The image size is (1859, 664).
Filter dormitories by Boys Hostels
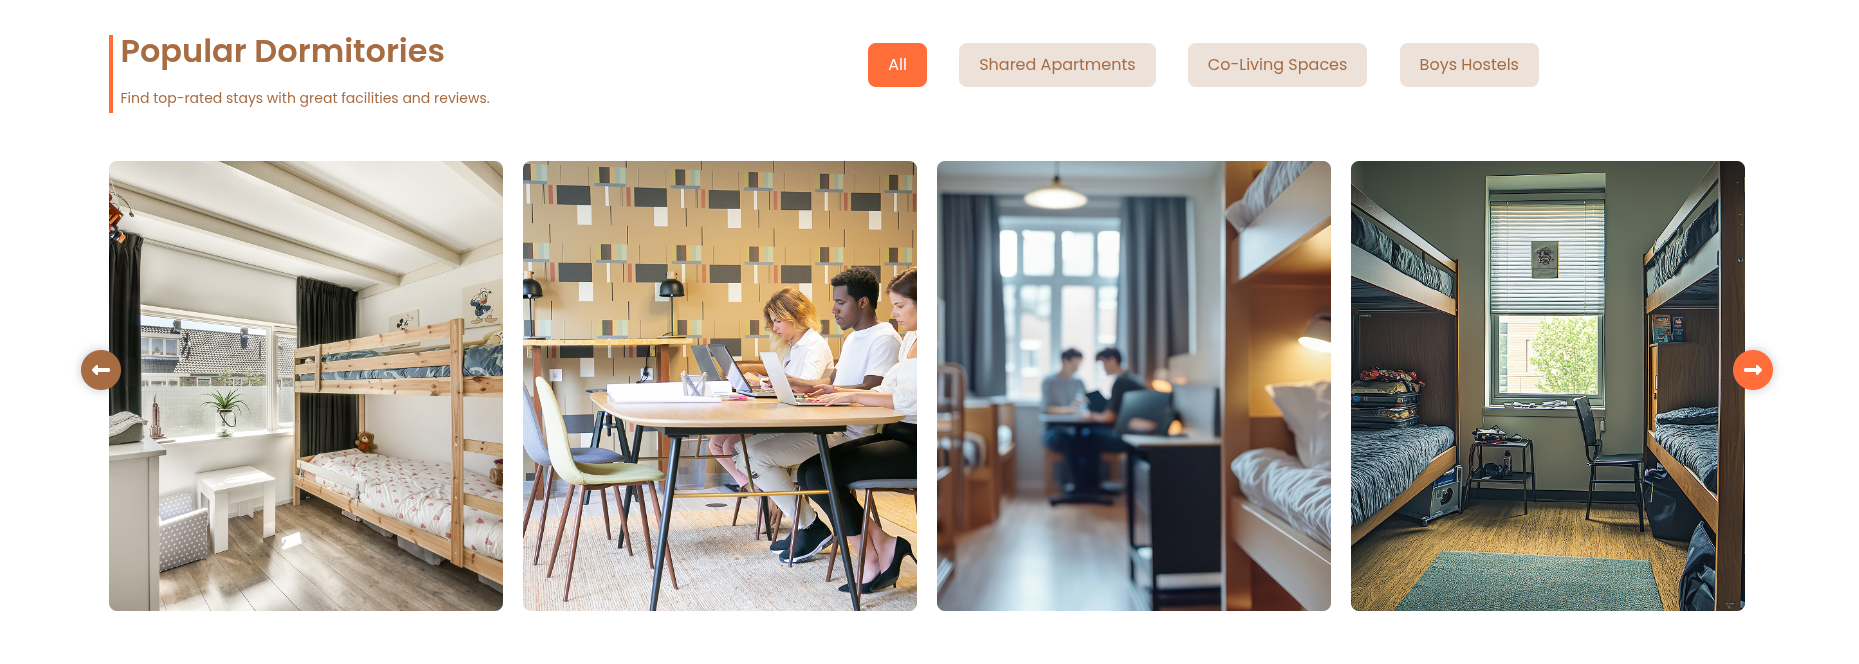click(1469, 65)
